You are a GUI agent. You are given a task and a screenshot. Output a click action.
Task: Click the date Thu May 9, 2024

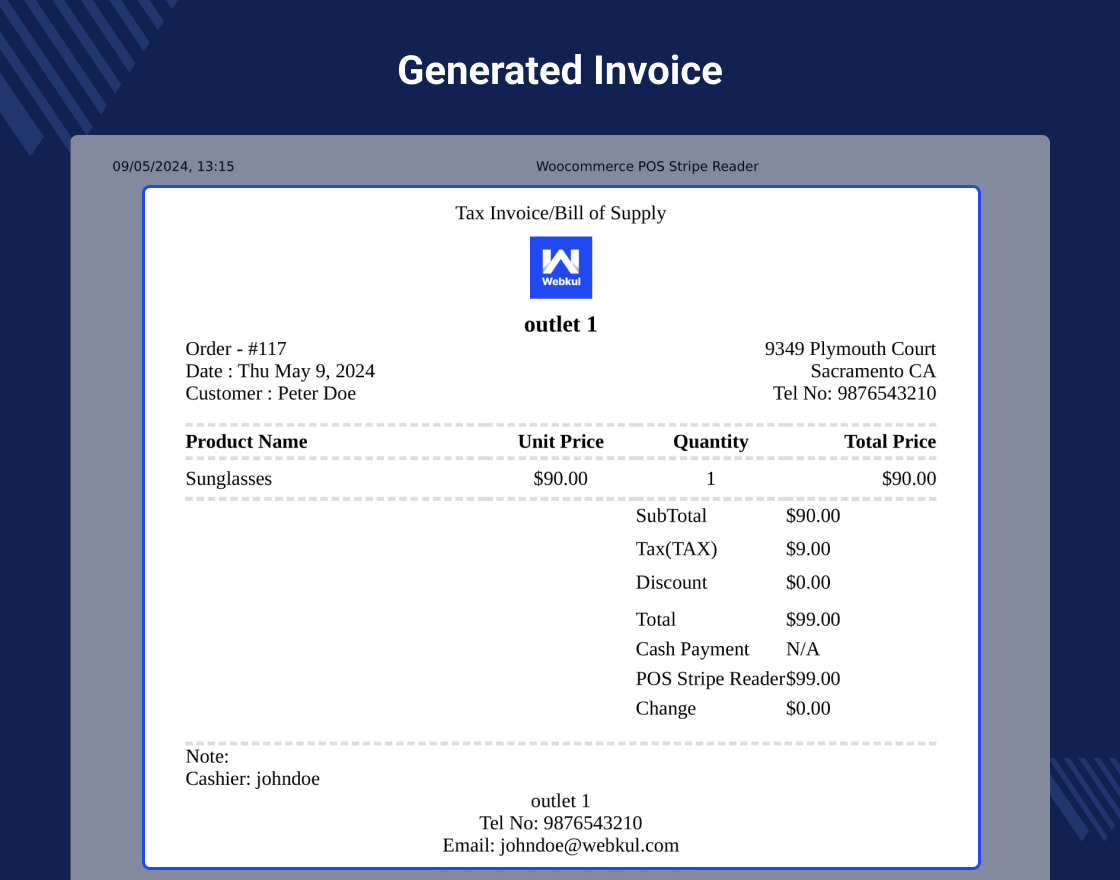coord(279,371)
